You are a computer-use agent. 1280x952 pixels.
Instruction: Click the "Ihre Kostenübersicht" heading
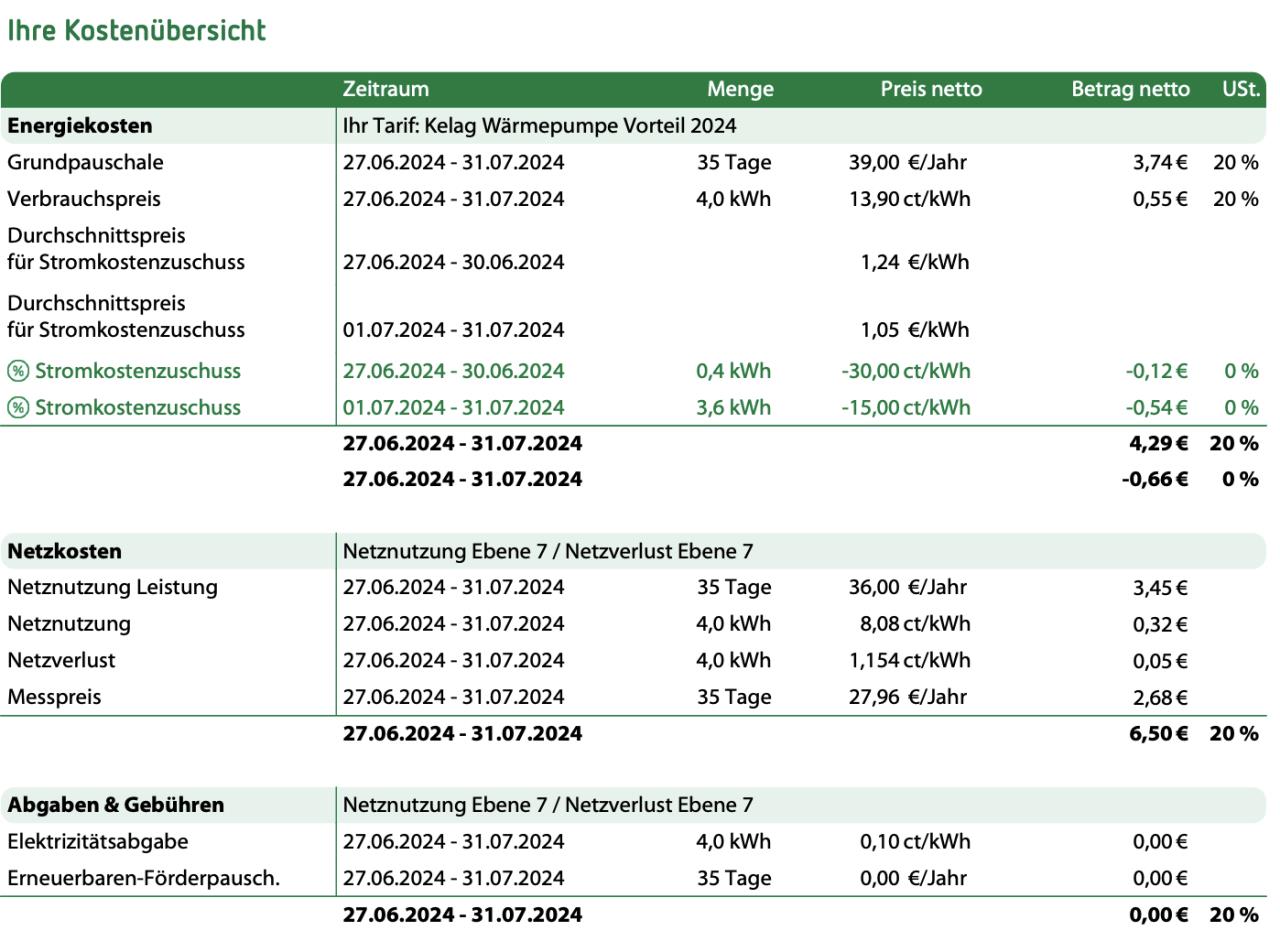click(137, 31)
